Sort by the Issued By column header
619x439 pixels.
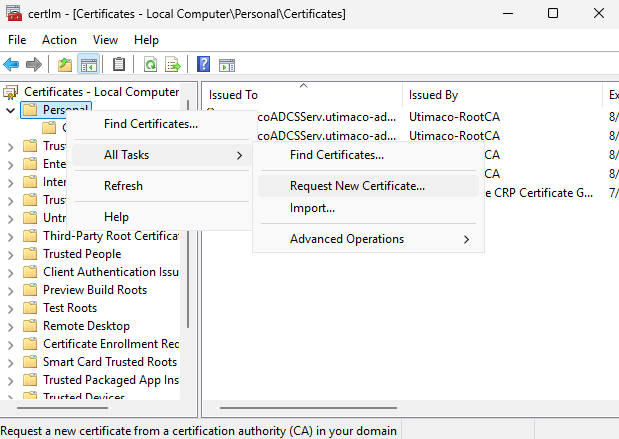(433, 95)
